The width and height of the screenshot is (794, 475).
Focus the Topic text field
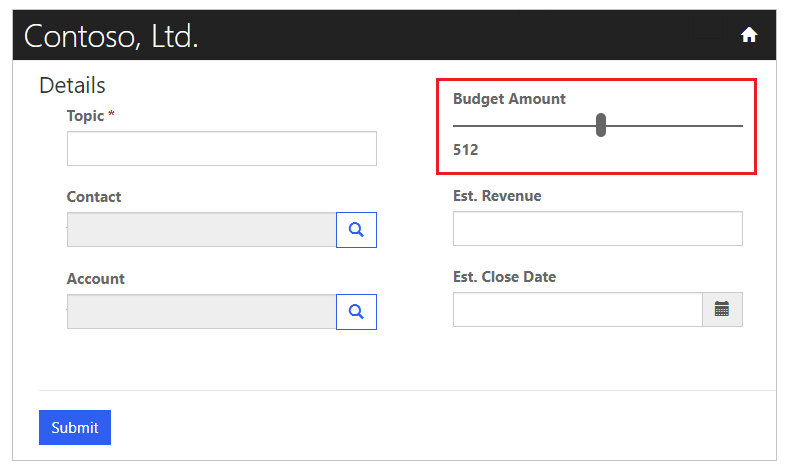(221, 148)
